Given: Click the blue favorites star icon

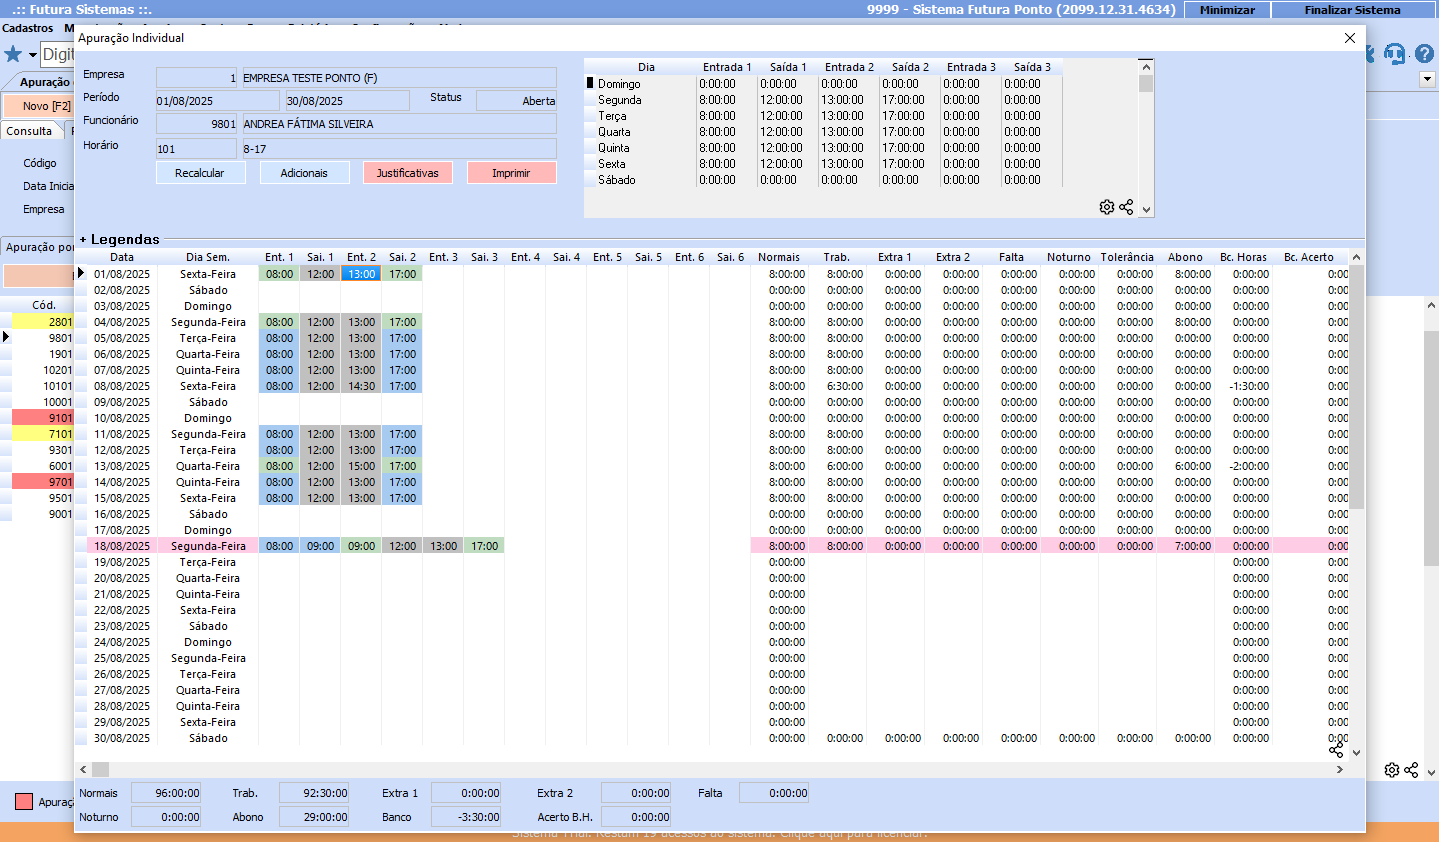Looking at the screenshot, I should (x=13, y=54).
